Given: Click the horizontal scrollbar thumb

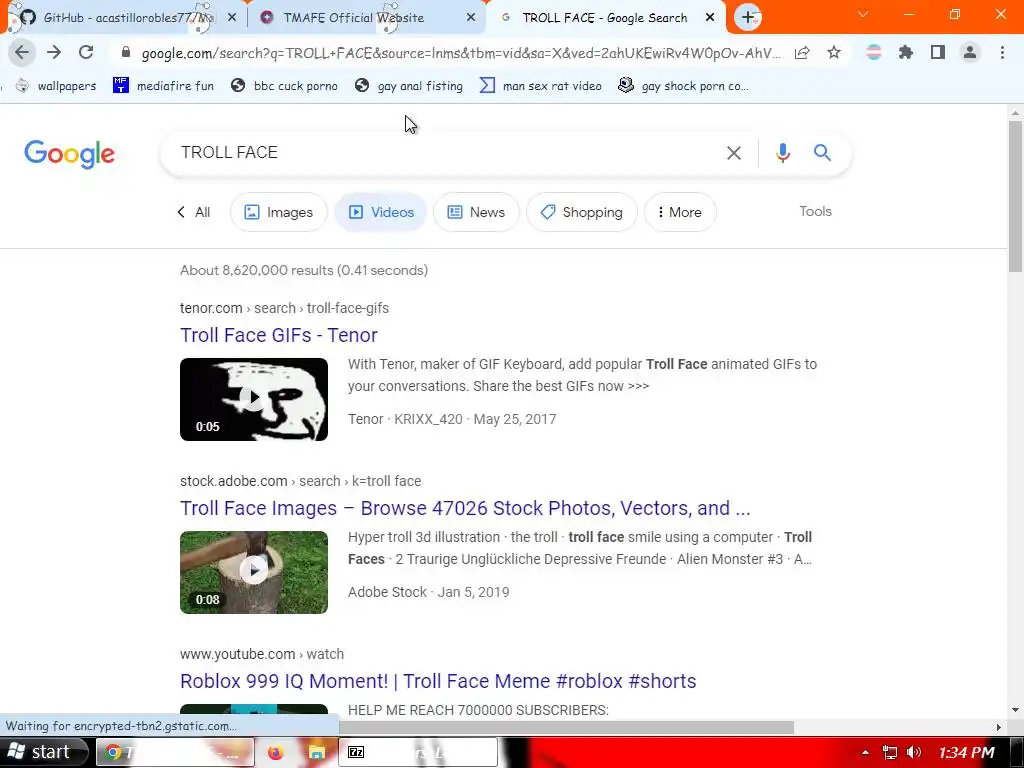Looking at the screenshot, I should tap(566, 727).
